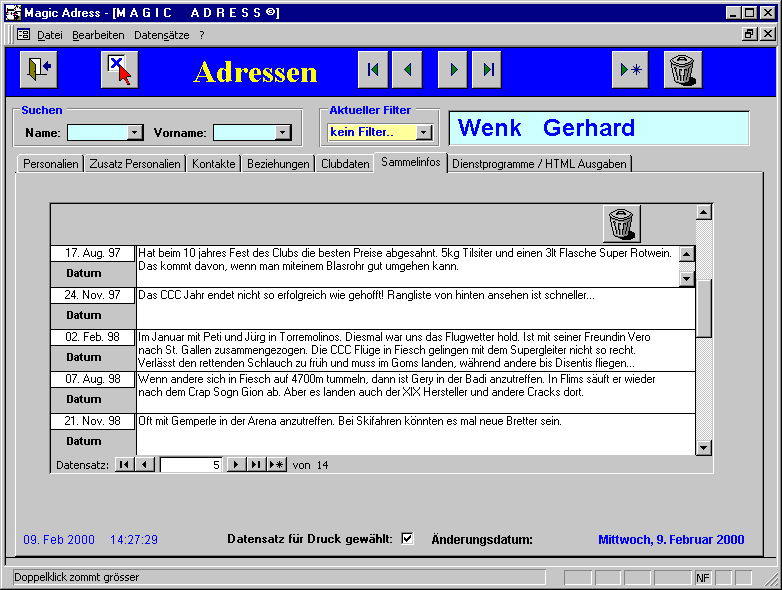
Task: Open the Name search dropdown
Action: click(135, 132)
